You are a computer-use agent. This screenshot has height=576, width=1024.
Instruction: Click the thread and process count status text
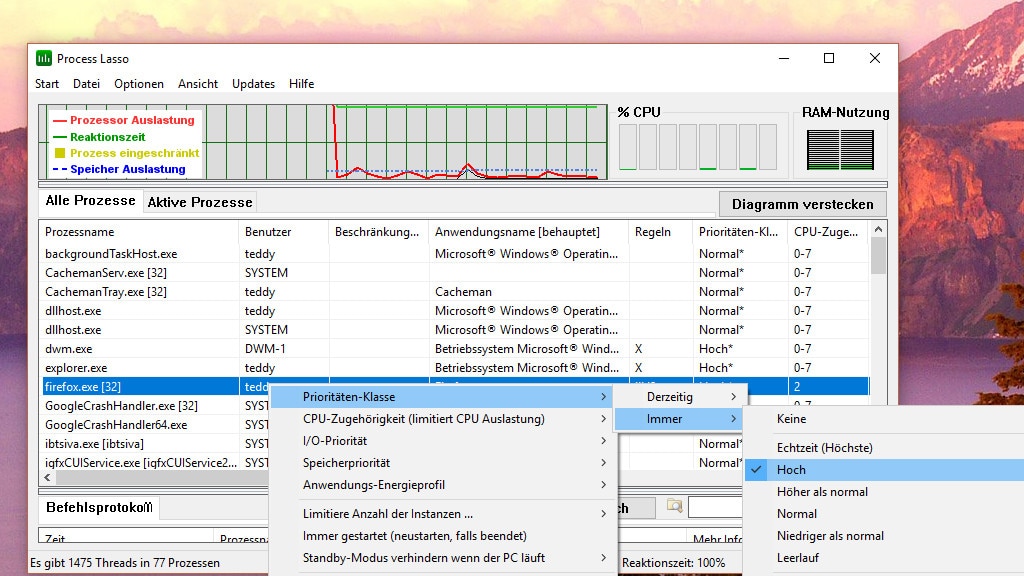coord(125,562)
